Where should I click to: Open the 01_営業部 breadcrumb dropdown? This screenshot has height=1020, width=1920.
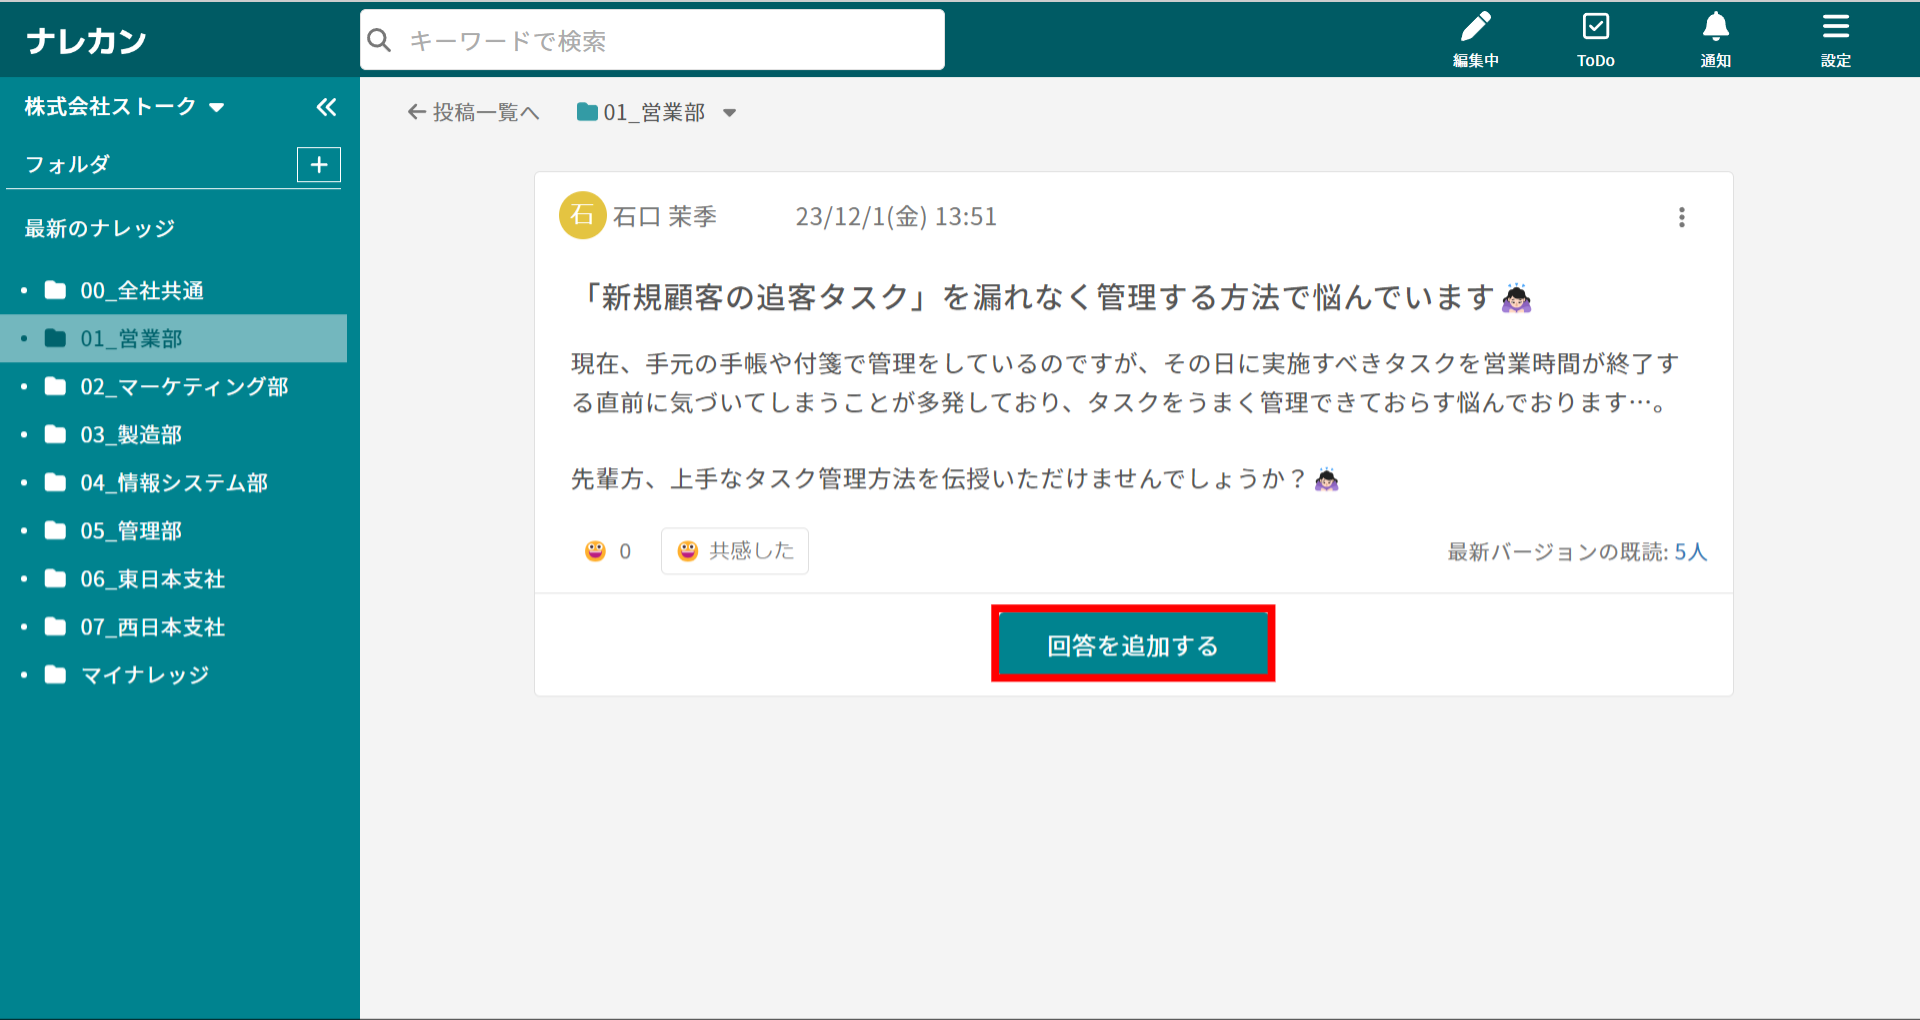pyautogui.click(x=729, y=113)
